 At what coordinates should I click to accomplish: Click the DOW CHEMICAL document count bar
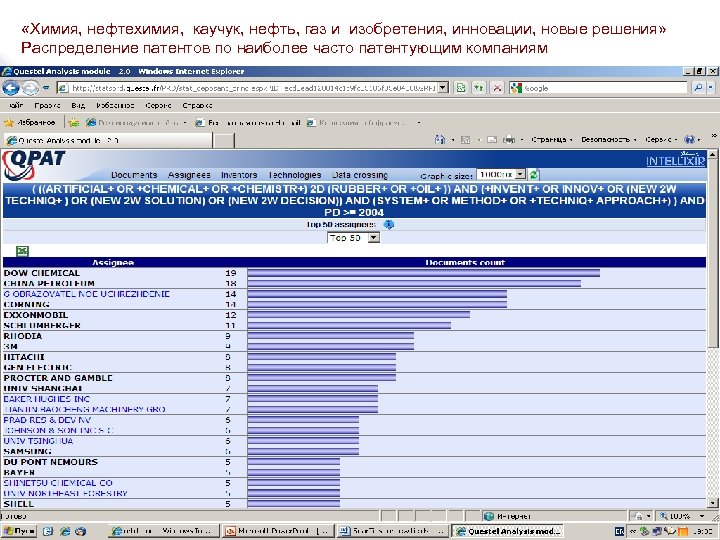(x=423, y=273)
